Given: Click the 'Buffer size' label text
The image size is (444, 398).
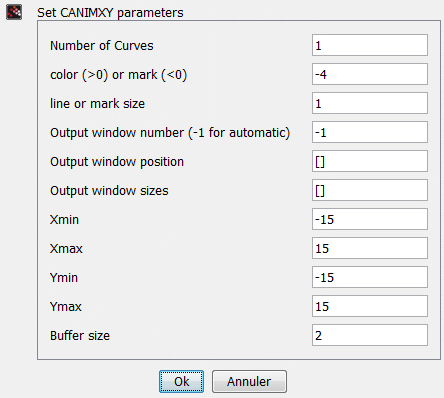Looking at the screenshot, I should [x=80, y=335].
